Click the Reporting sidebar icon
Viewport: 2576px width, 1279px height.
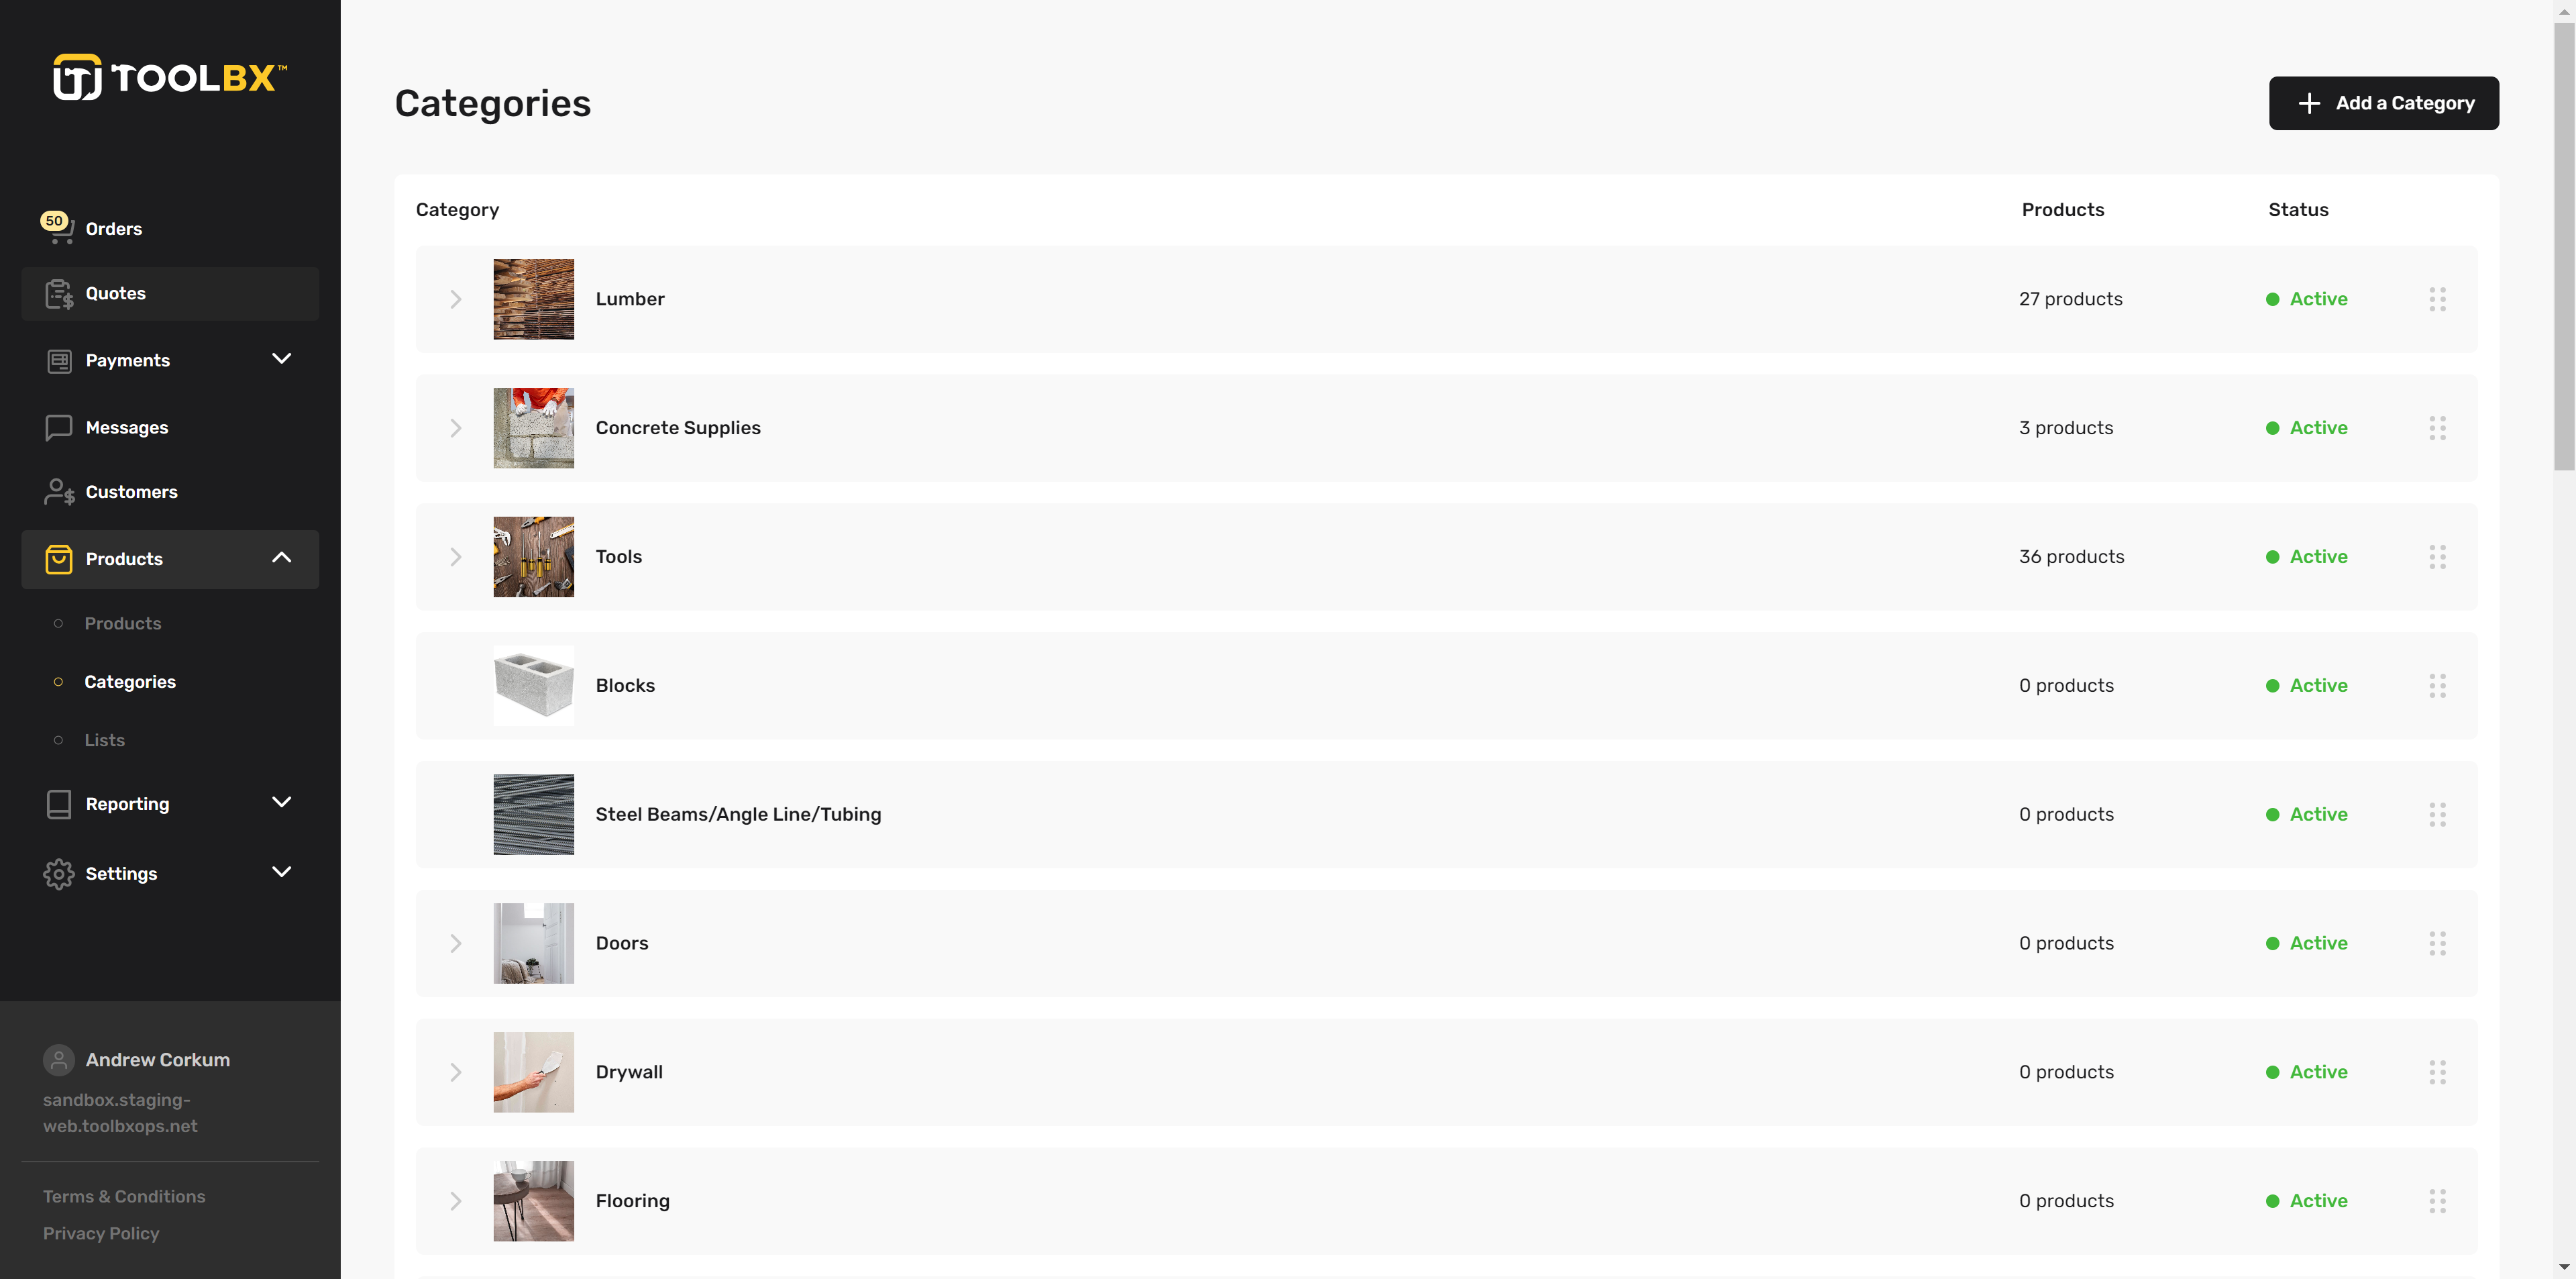coord(59,804)
